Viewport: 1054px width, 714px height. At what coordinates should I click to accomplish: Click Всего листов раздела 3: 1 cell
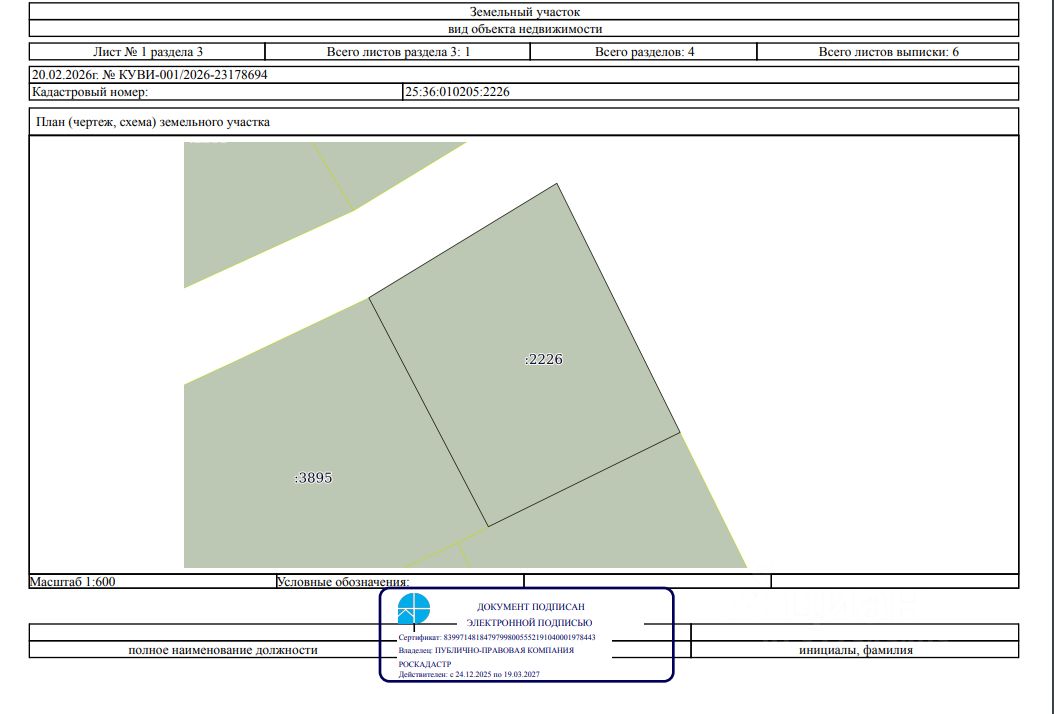(398, 52)
